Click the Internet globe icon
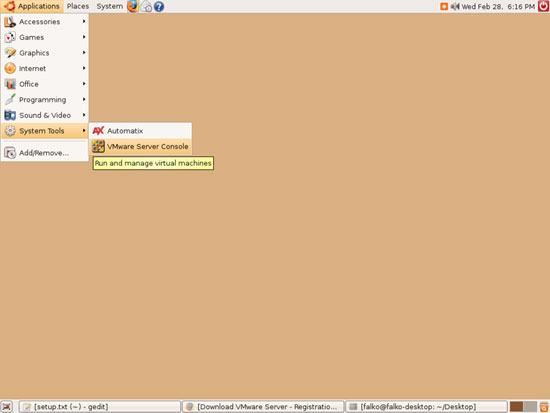Image resolution: width=550 pixels, height=413 pixels. point(10,68)
